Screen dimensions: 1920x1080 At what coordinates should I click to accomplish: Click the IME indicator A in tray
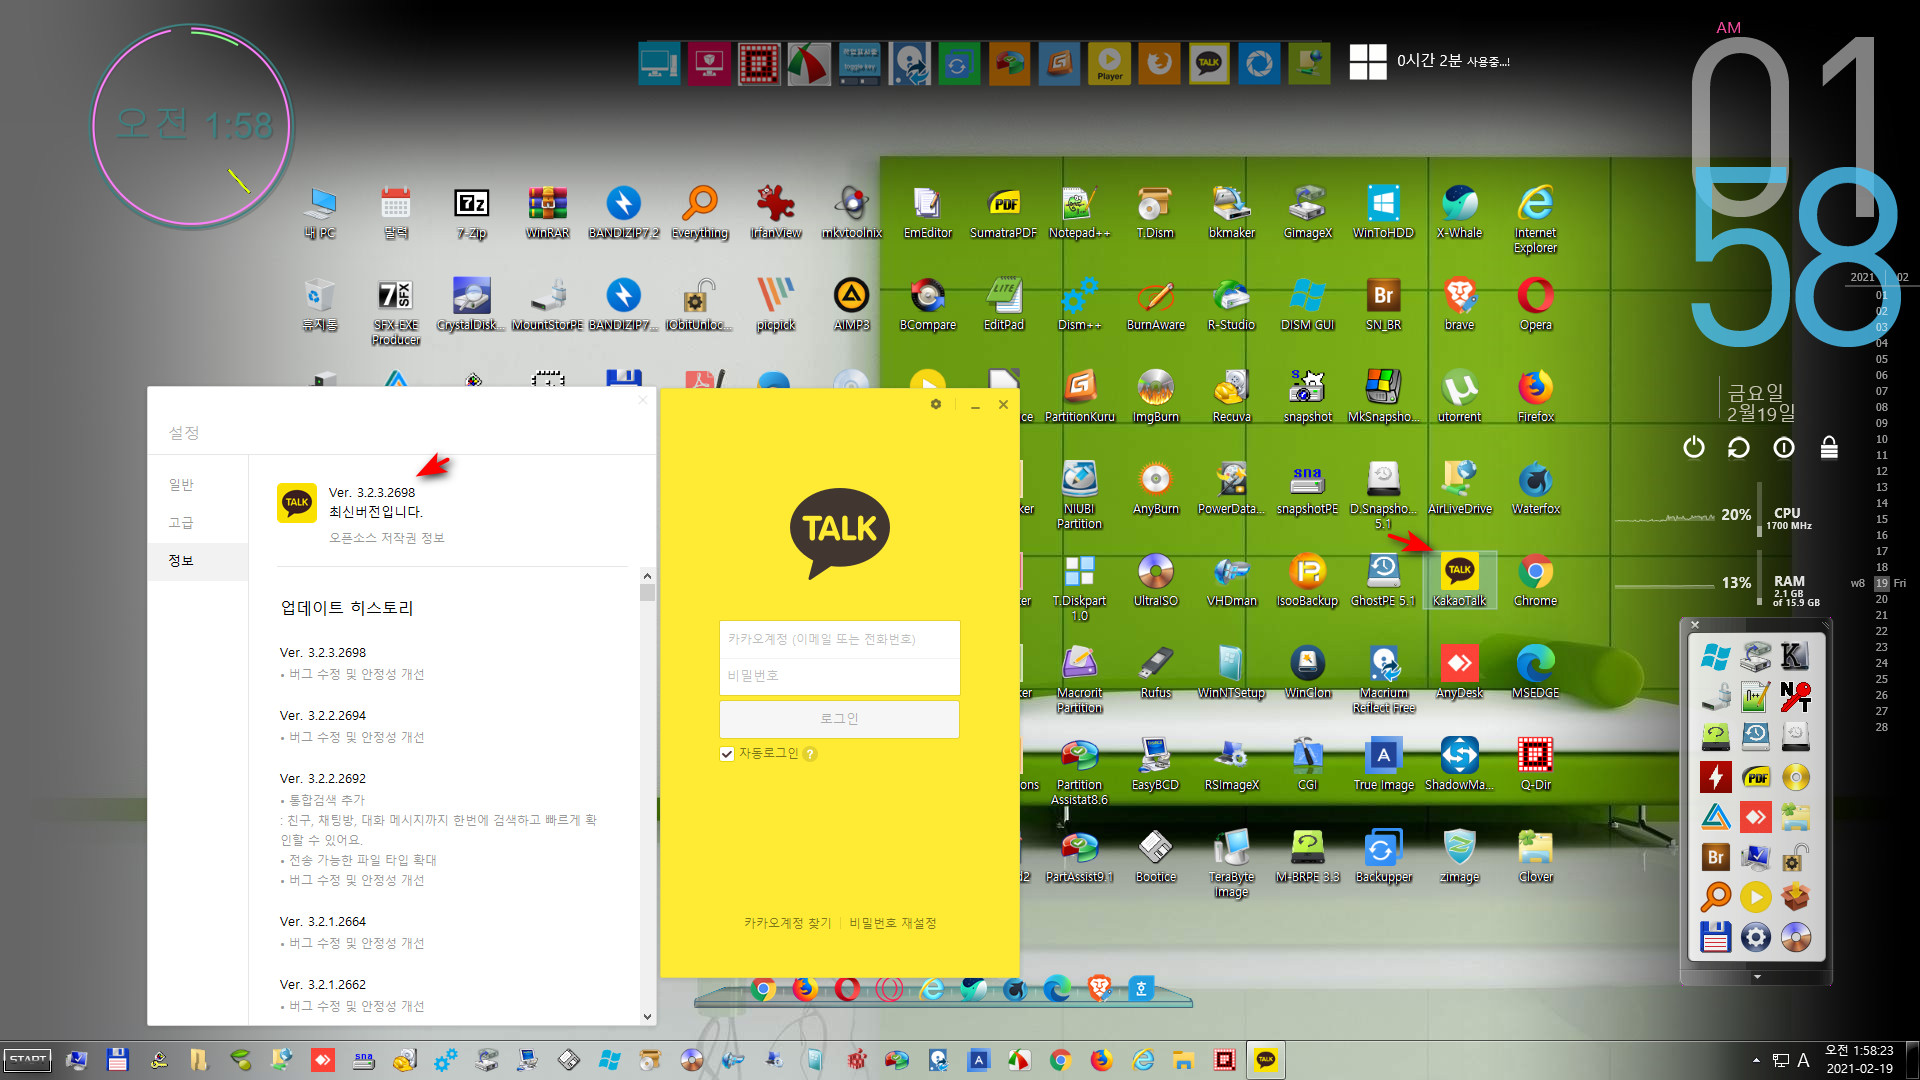pyautogui.click(x=1803, y=1060)
